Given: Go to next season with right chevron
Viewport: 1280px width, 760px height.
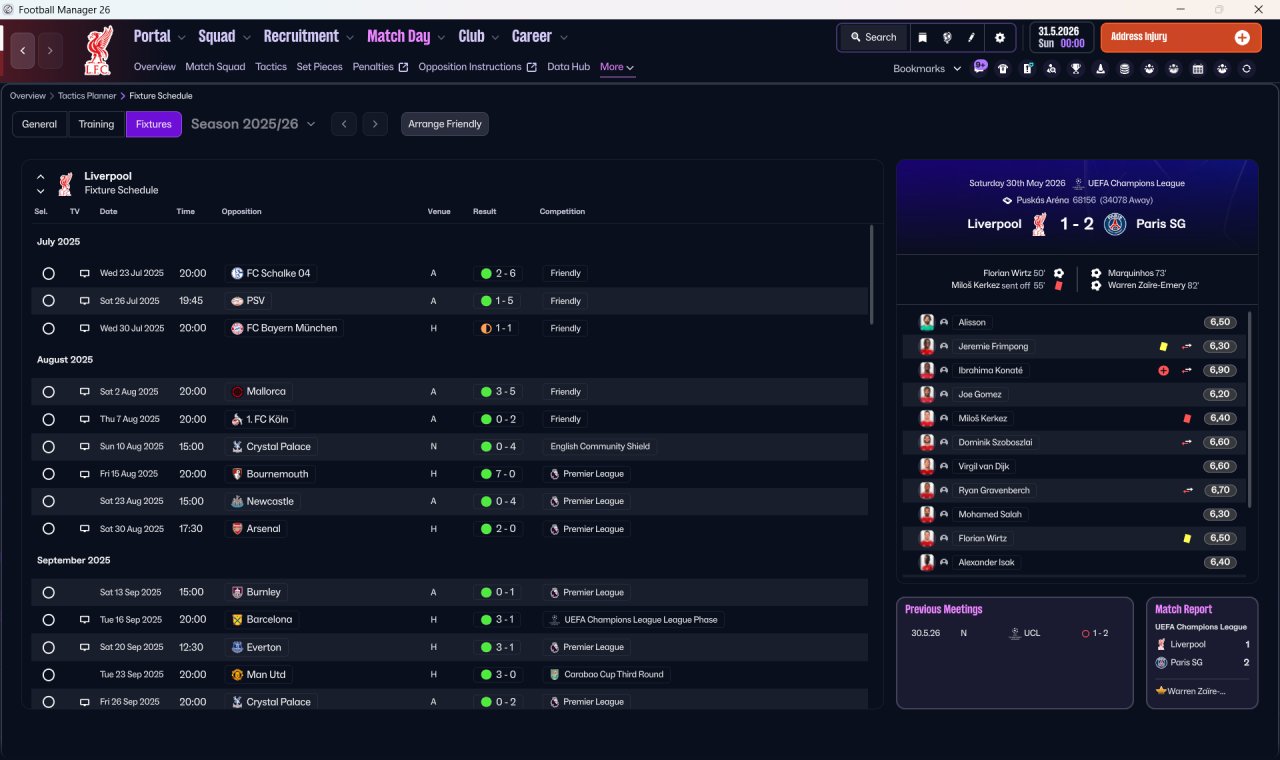Looking at the screenshot, I should click(x=375, y=124).
